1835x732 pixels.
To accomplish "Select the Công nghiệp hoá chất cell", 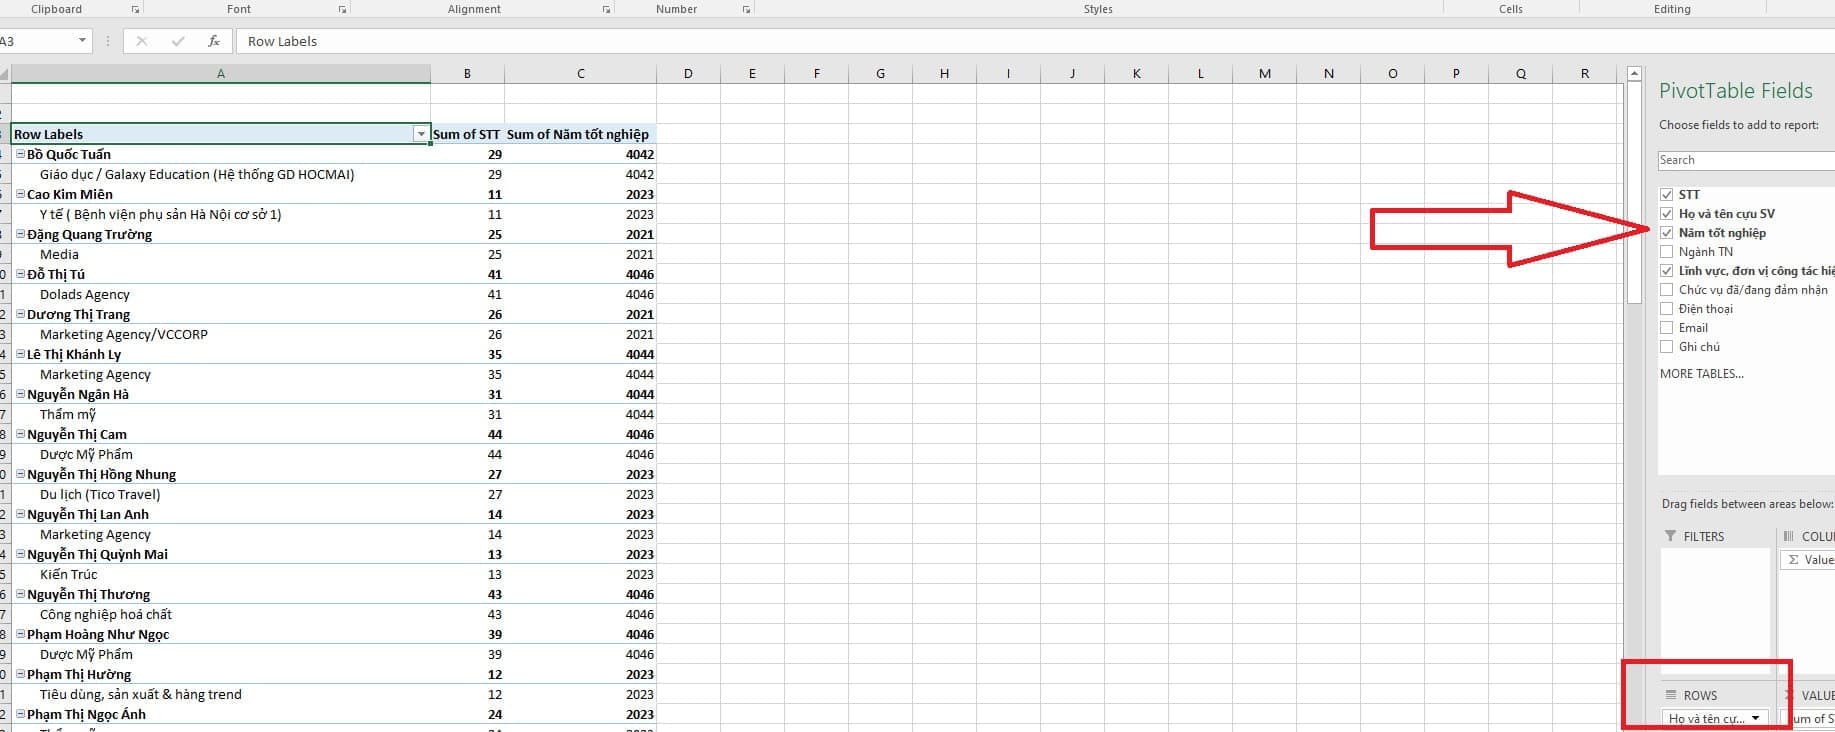I will tap(221, 614).
